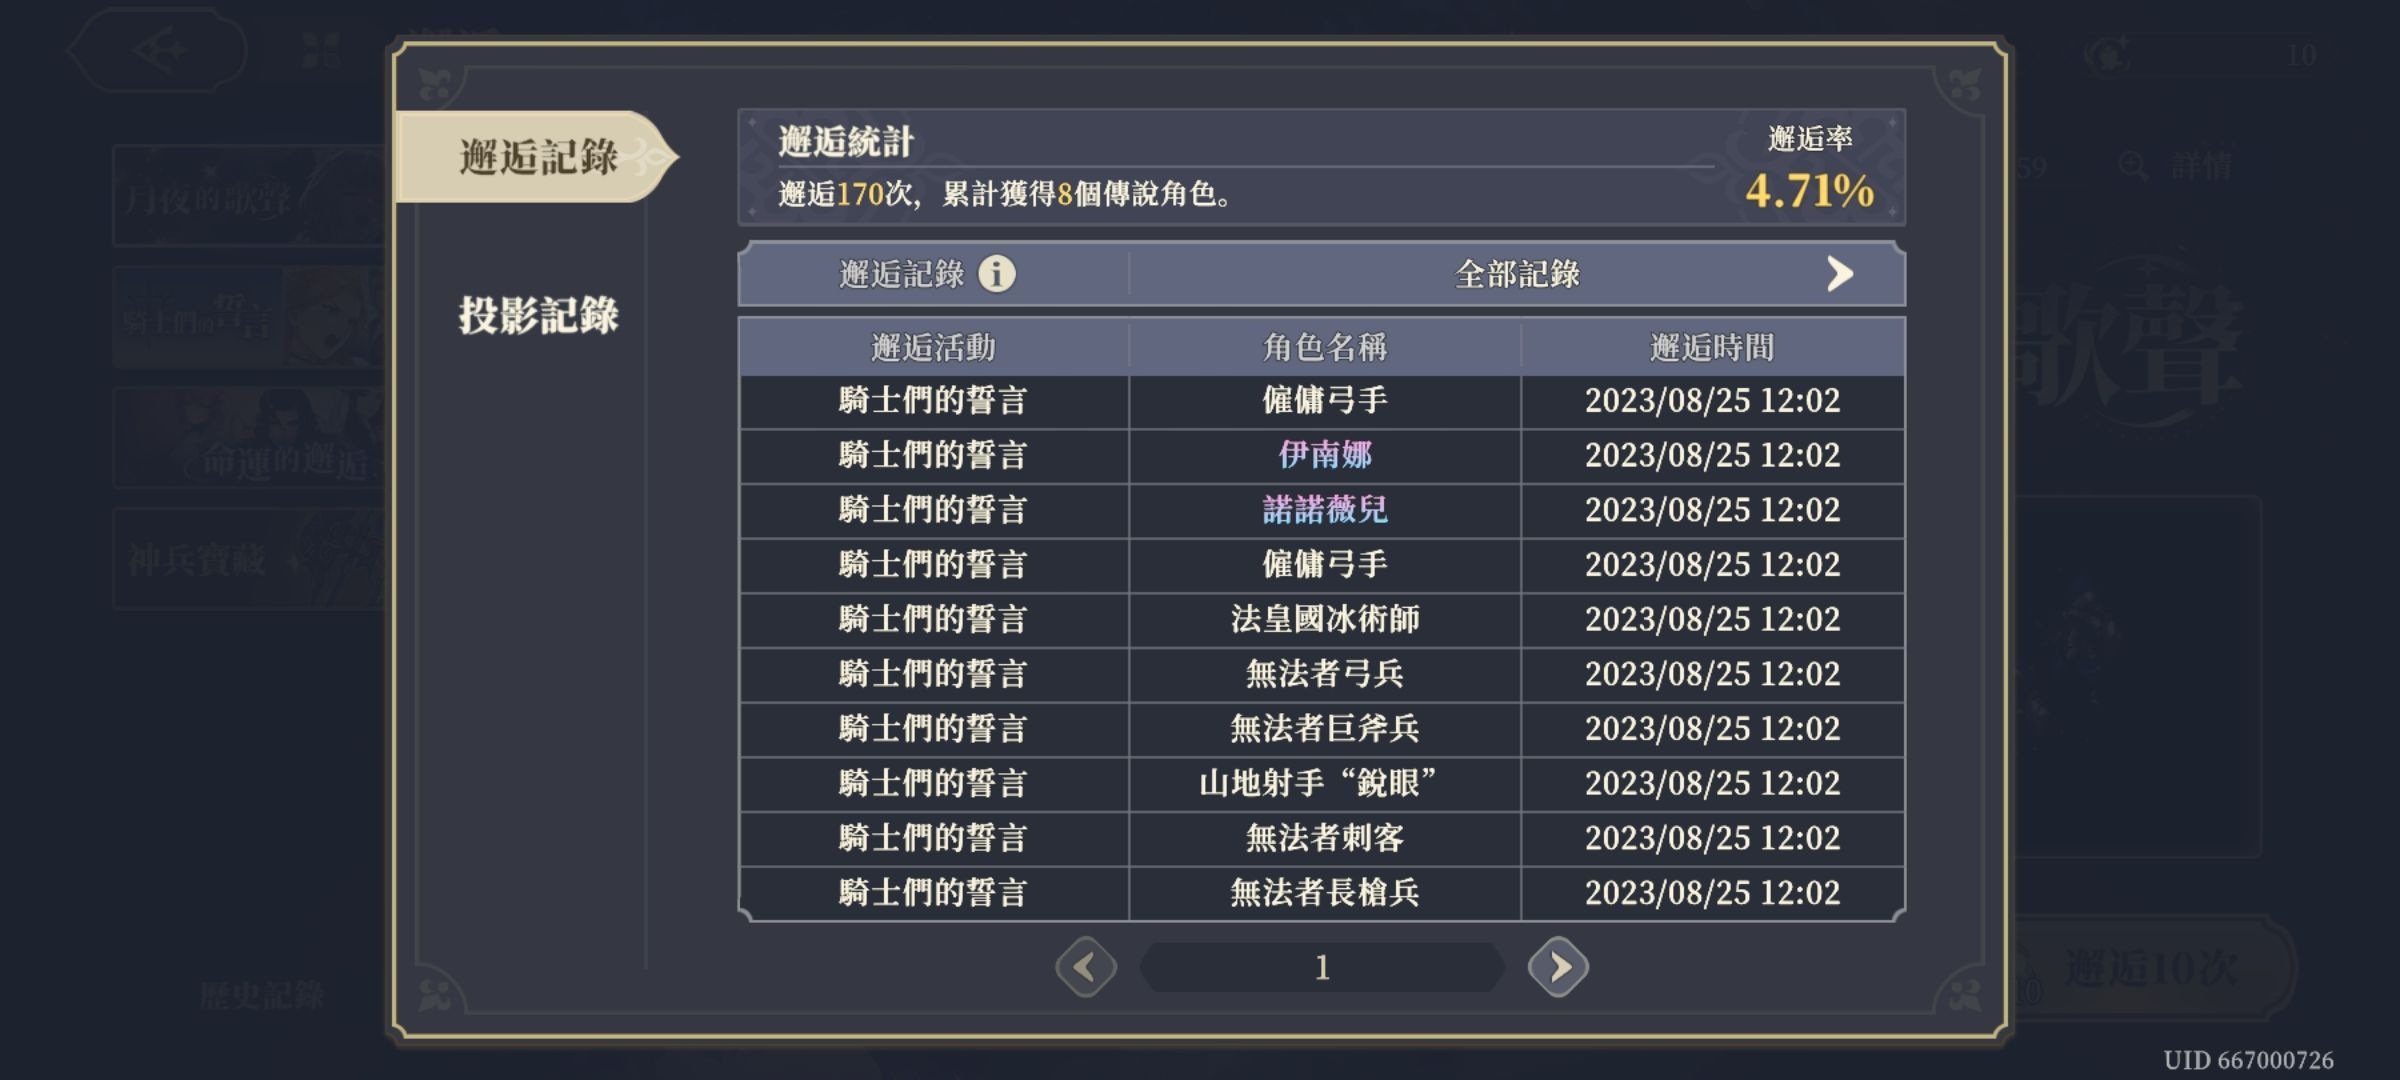Select the 邂逅記錄 tab
Viewport: 2400px width, 1080px height.
pos(537,157)
